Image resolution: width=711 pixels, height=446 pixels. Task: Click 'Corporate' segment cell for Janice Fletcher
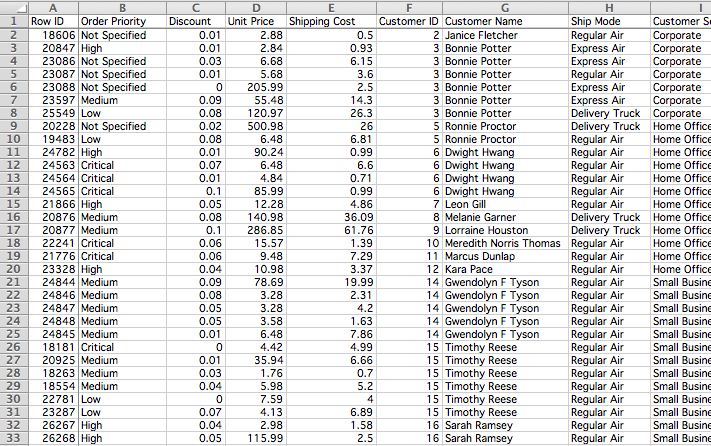[x=681, y=35]
